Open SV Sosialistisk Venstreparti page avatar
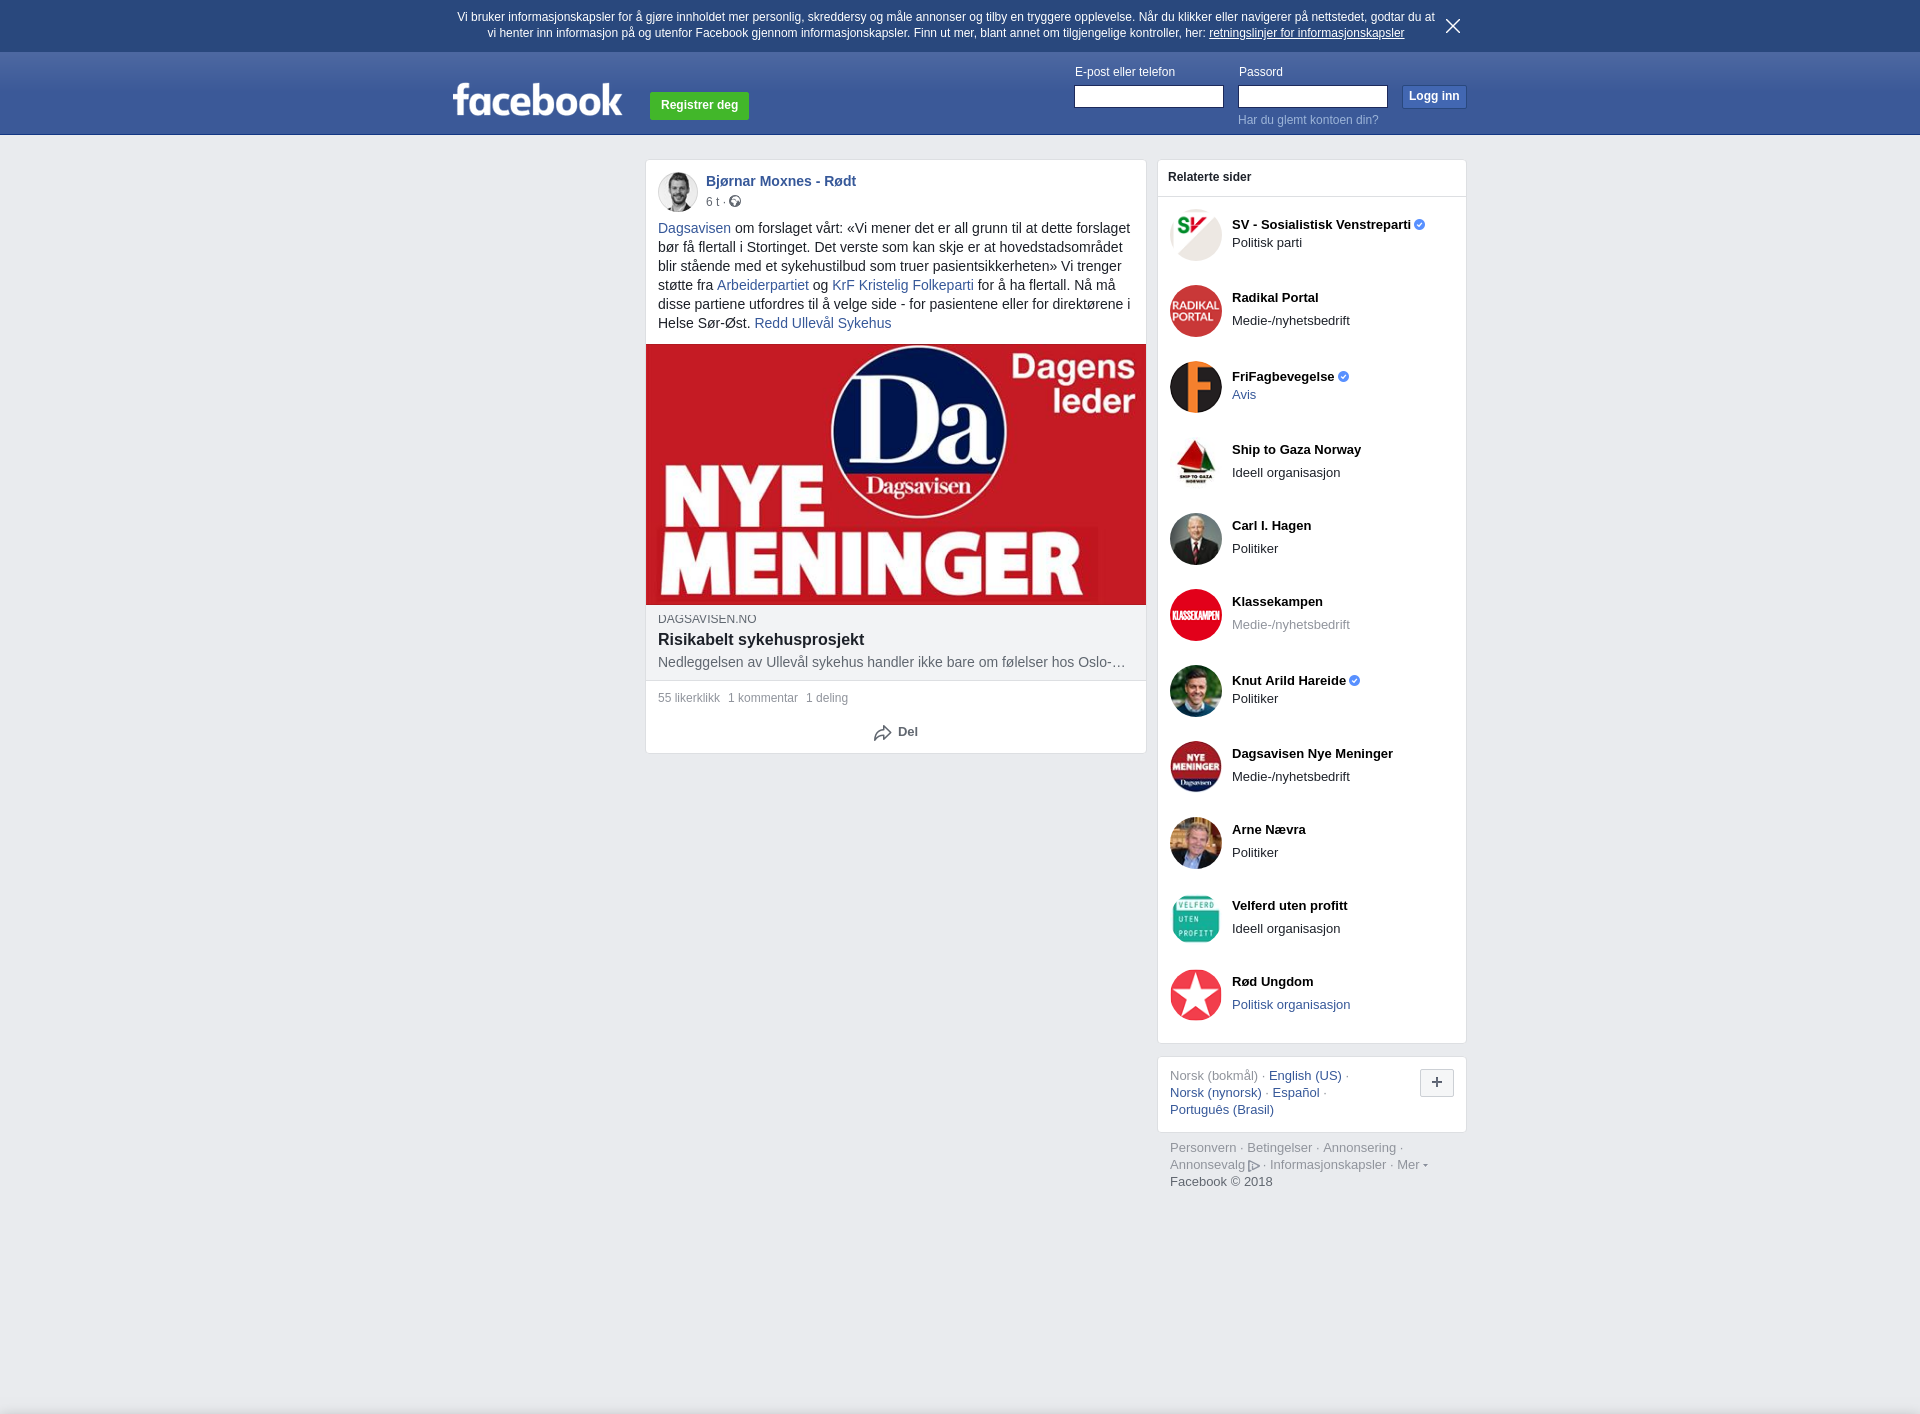This screenshot has width=1920, height=1414. point(1196,235)
